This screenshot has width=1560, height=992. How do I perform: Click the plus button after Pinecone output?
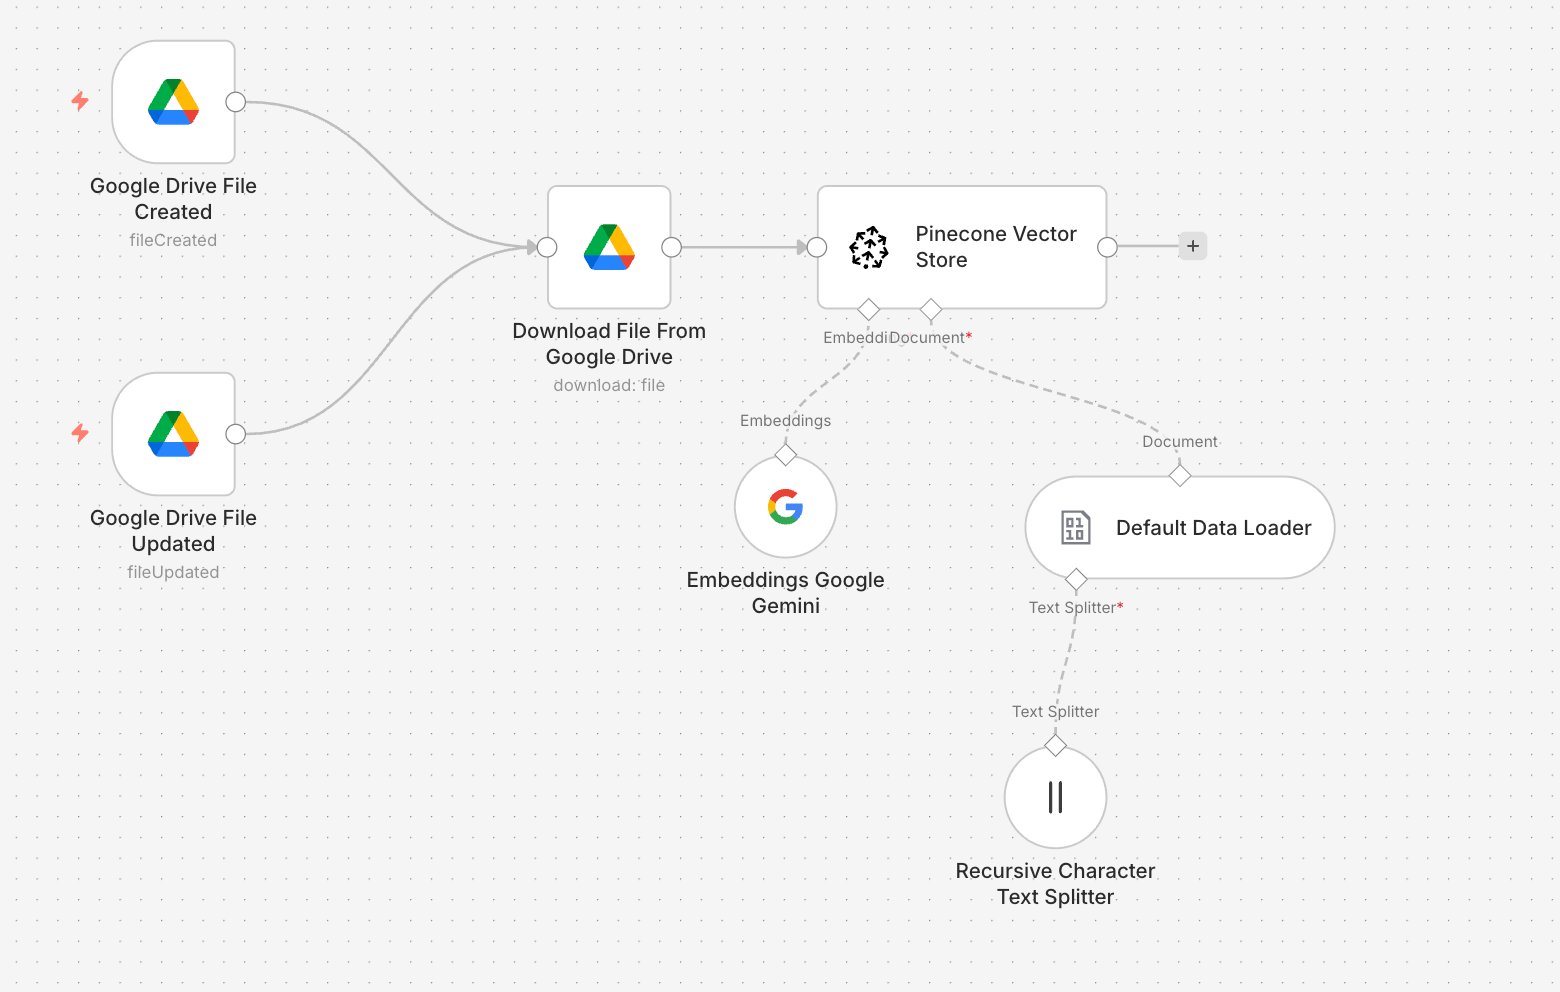1193,246
